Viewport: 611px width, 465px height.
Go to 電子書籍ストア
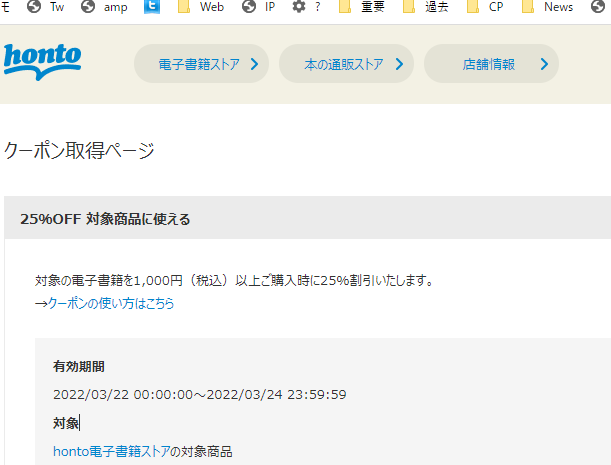coord(201,64)
